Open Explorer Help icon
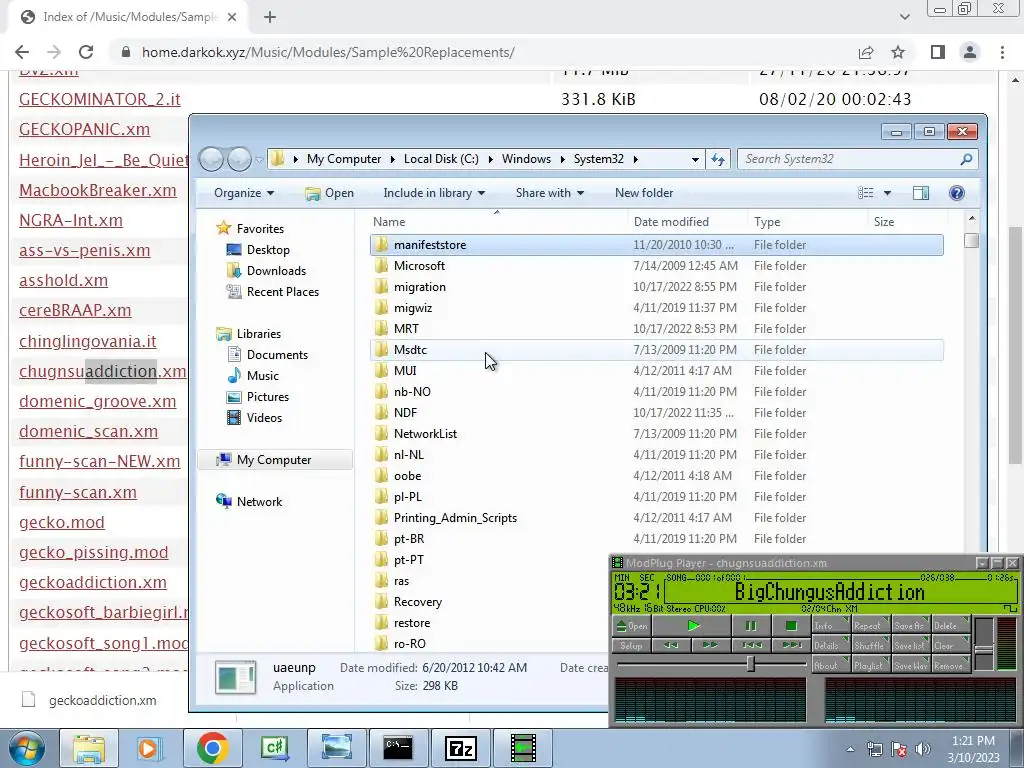Viewport: 1024px width, 768px height. (957, 193)
